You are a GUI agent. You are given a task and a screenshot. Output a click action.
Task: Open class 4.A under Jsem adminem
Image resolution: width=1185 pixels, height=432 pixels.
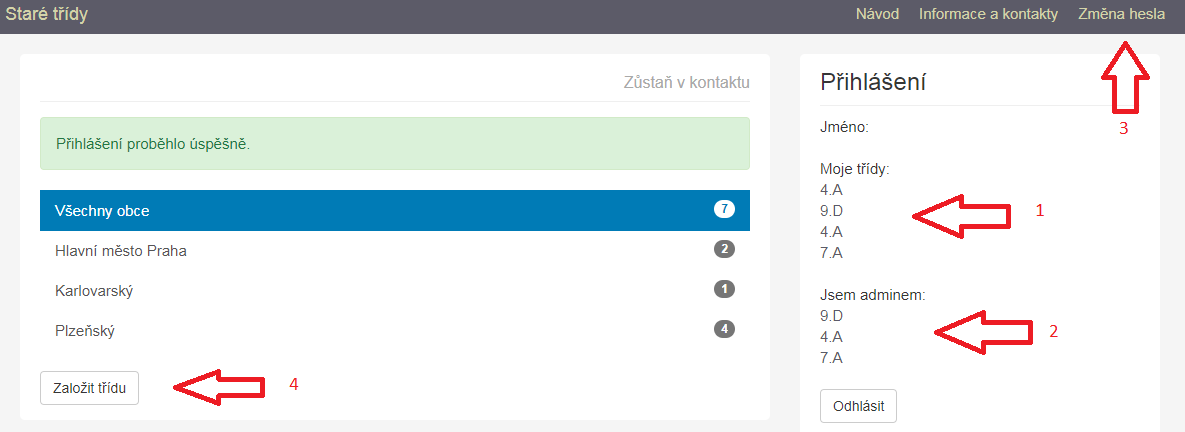[831, 336]
